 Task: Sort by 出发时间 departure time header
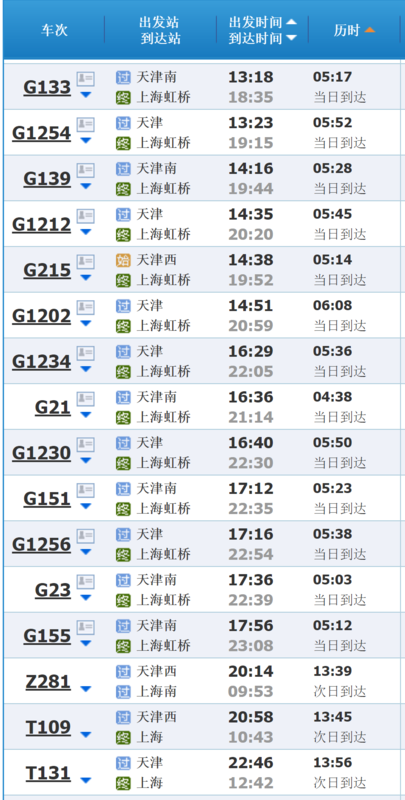(x=262, y=22)
